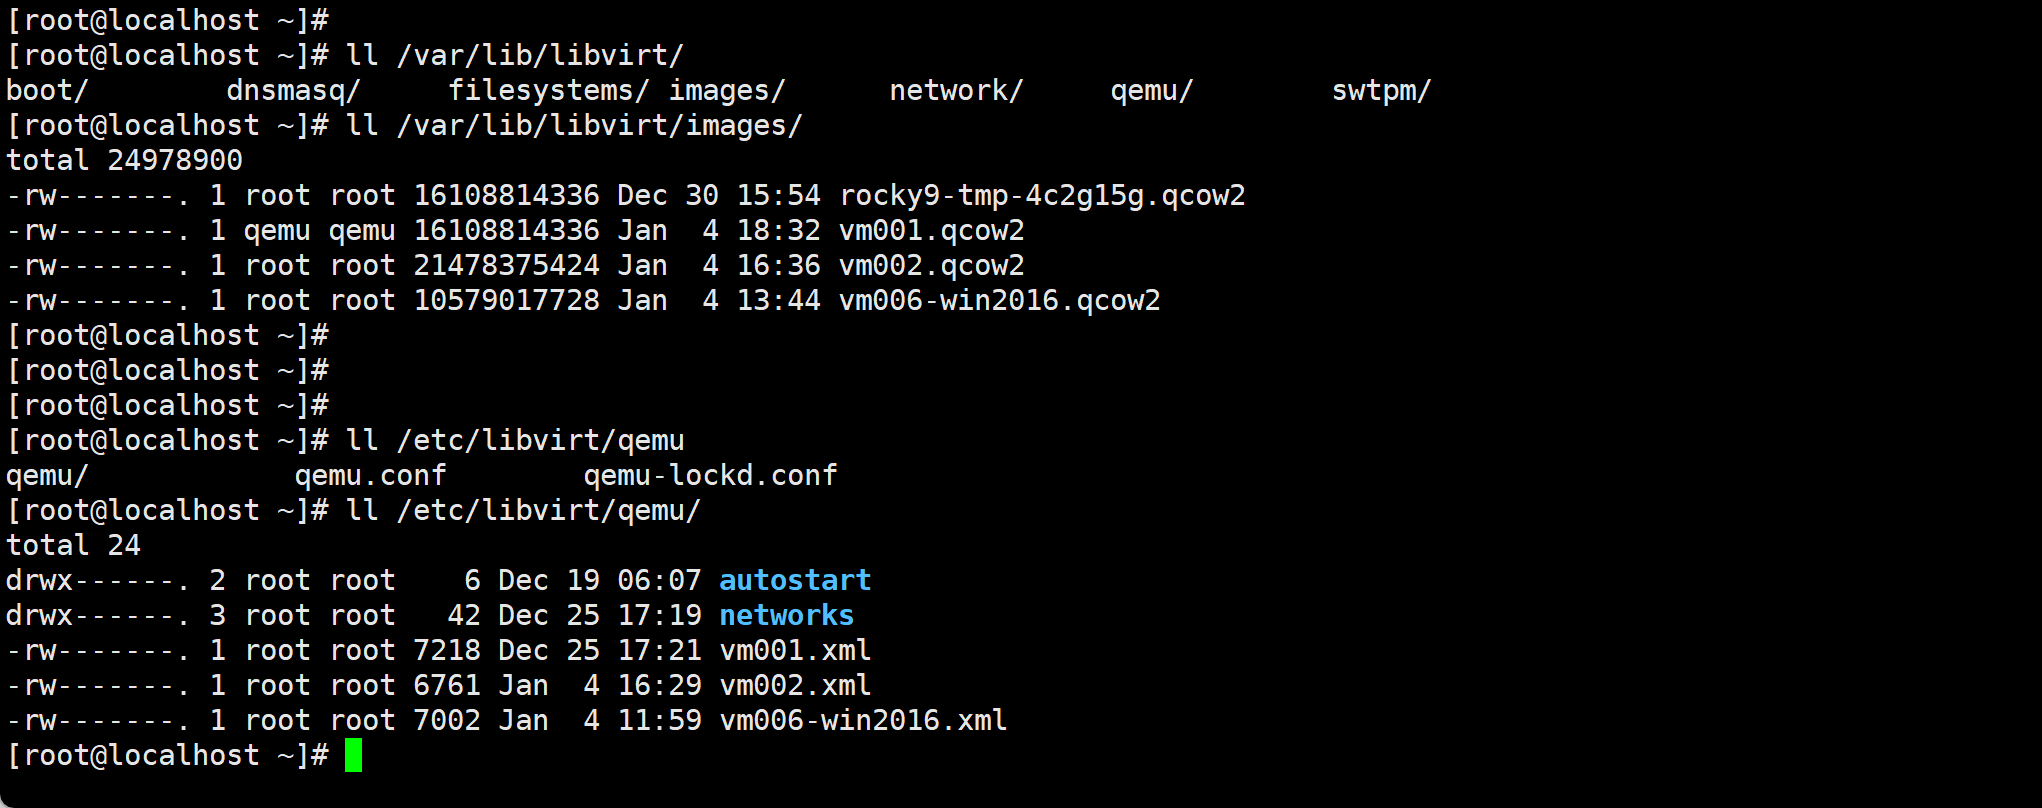The image size is (2042, 808).
Task: Click the file size 21478375424
Action: (x=506, y=266)
